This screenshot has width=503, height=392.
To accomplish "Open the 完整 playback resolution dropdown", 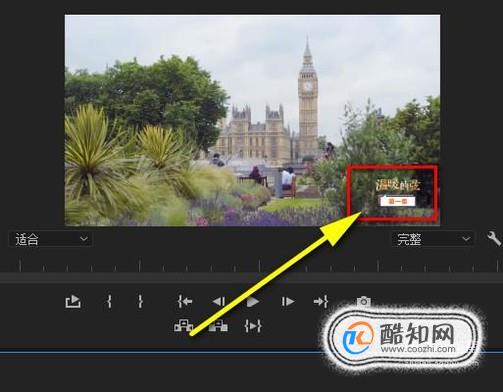I will click(x=433, y=239).
